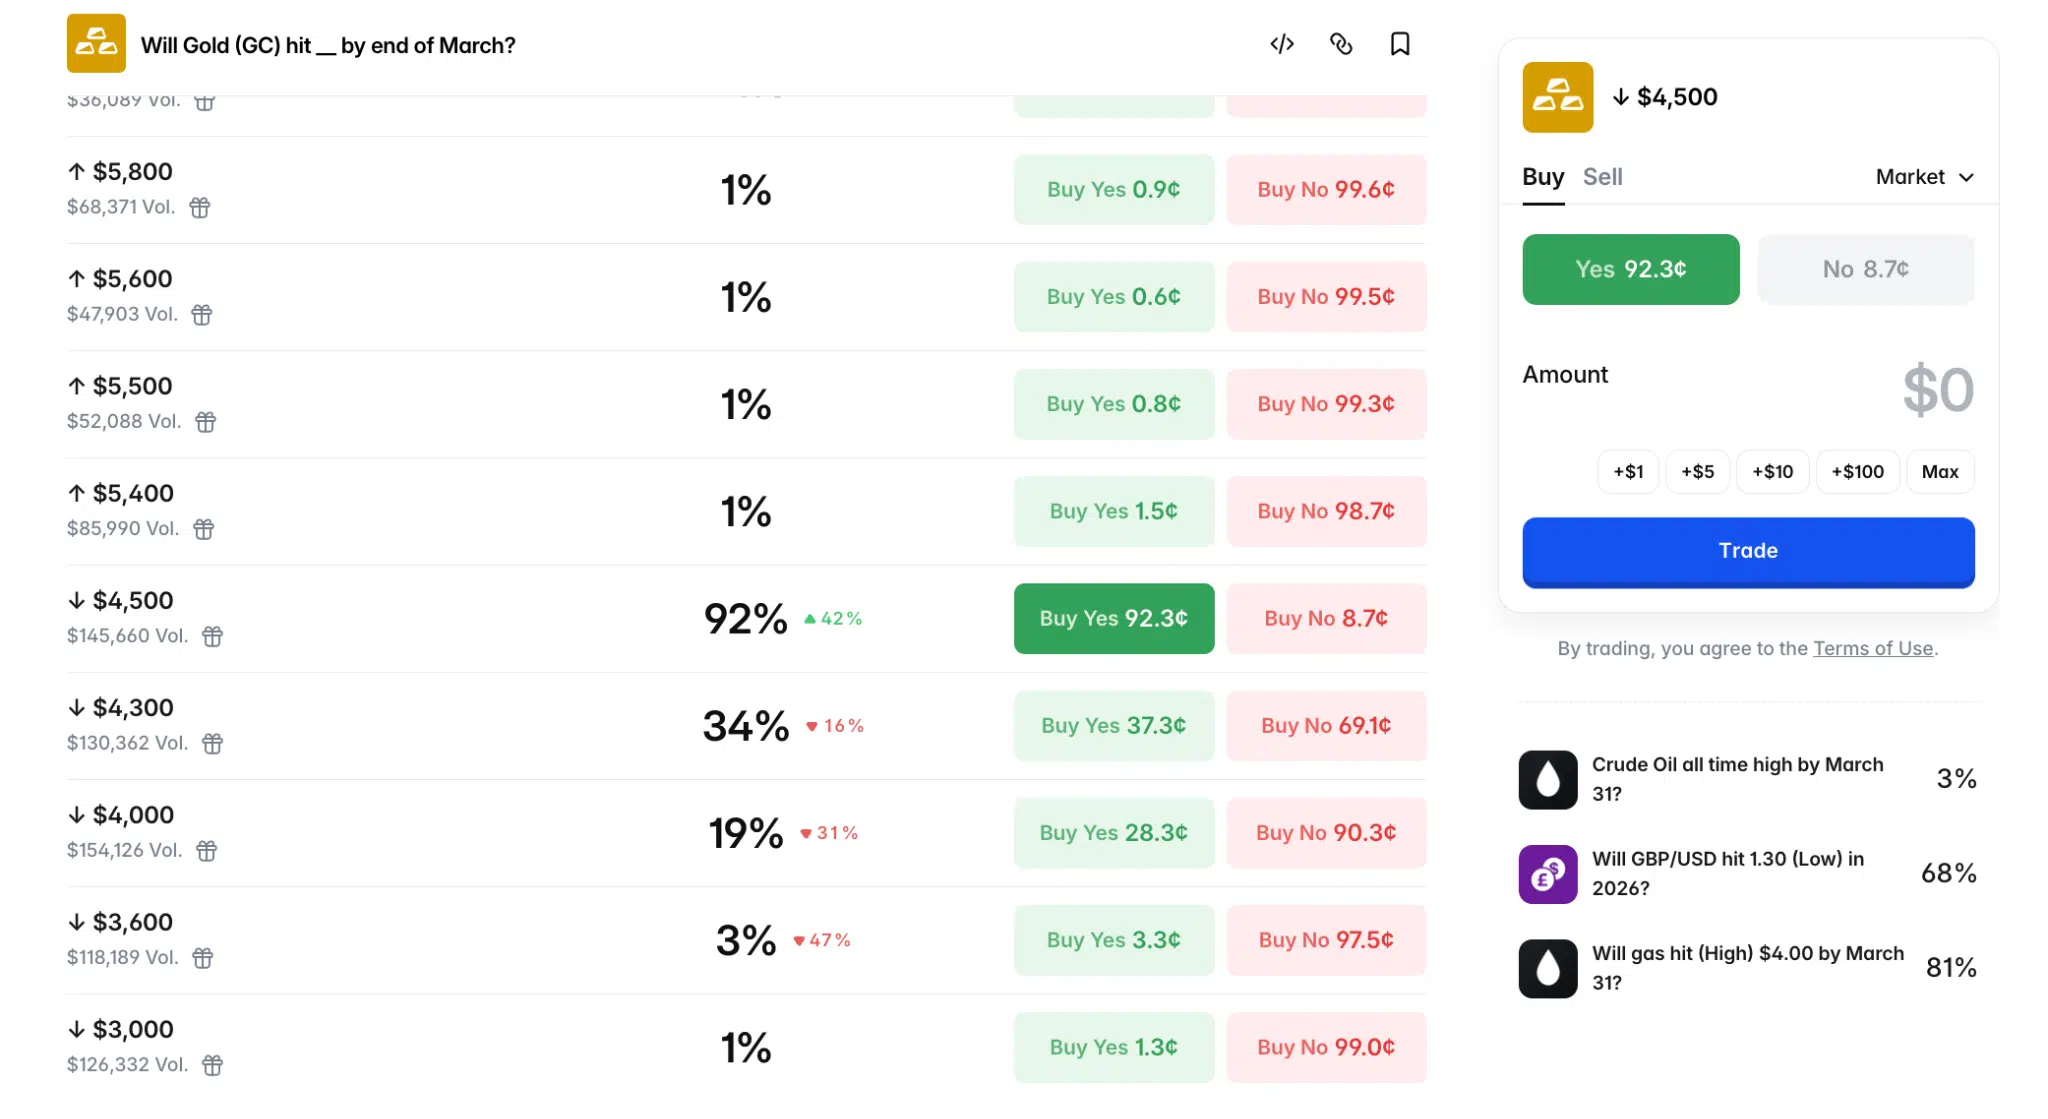Switch to the Buy tab

(1542, 177)
